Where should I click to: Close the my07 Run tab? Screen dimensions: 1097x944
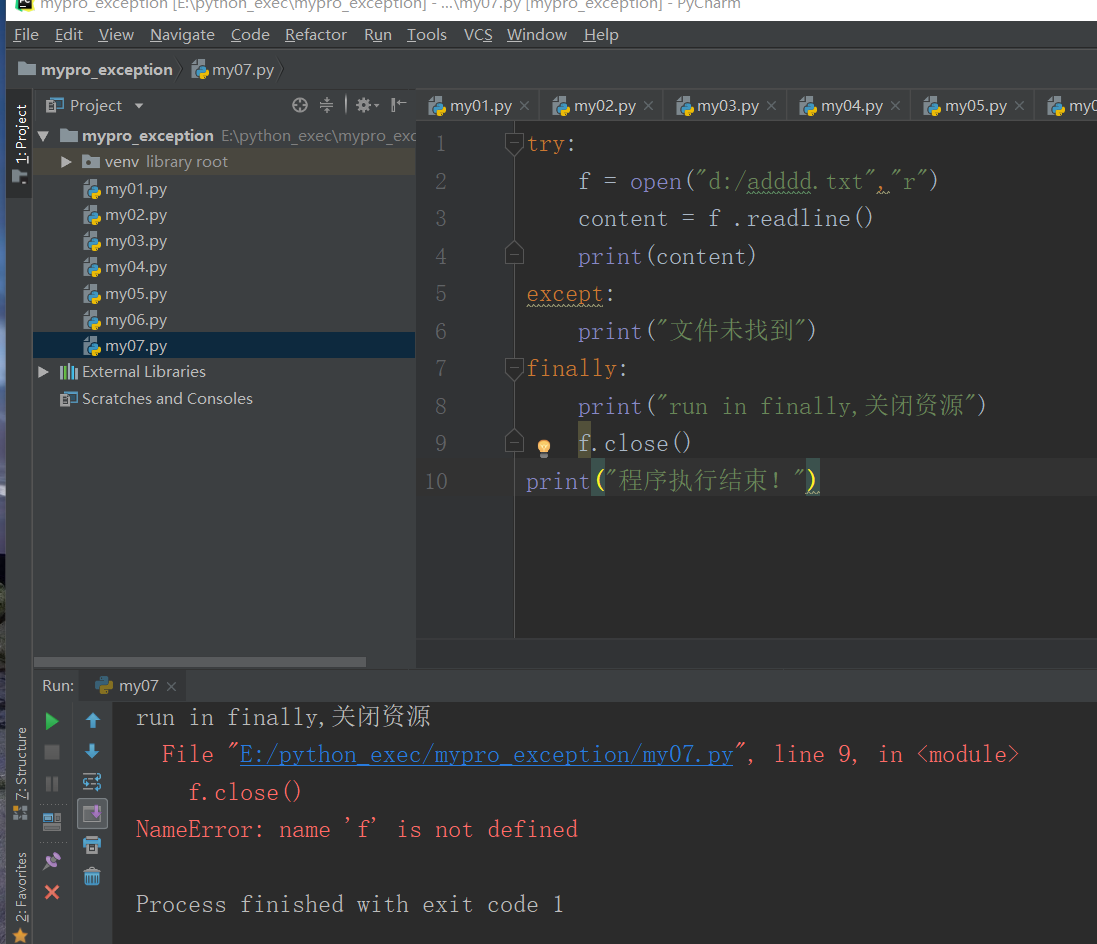point(171,686)
